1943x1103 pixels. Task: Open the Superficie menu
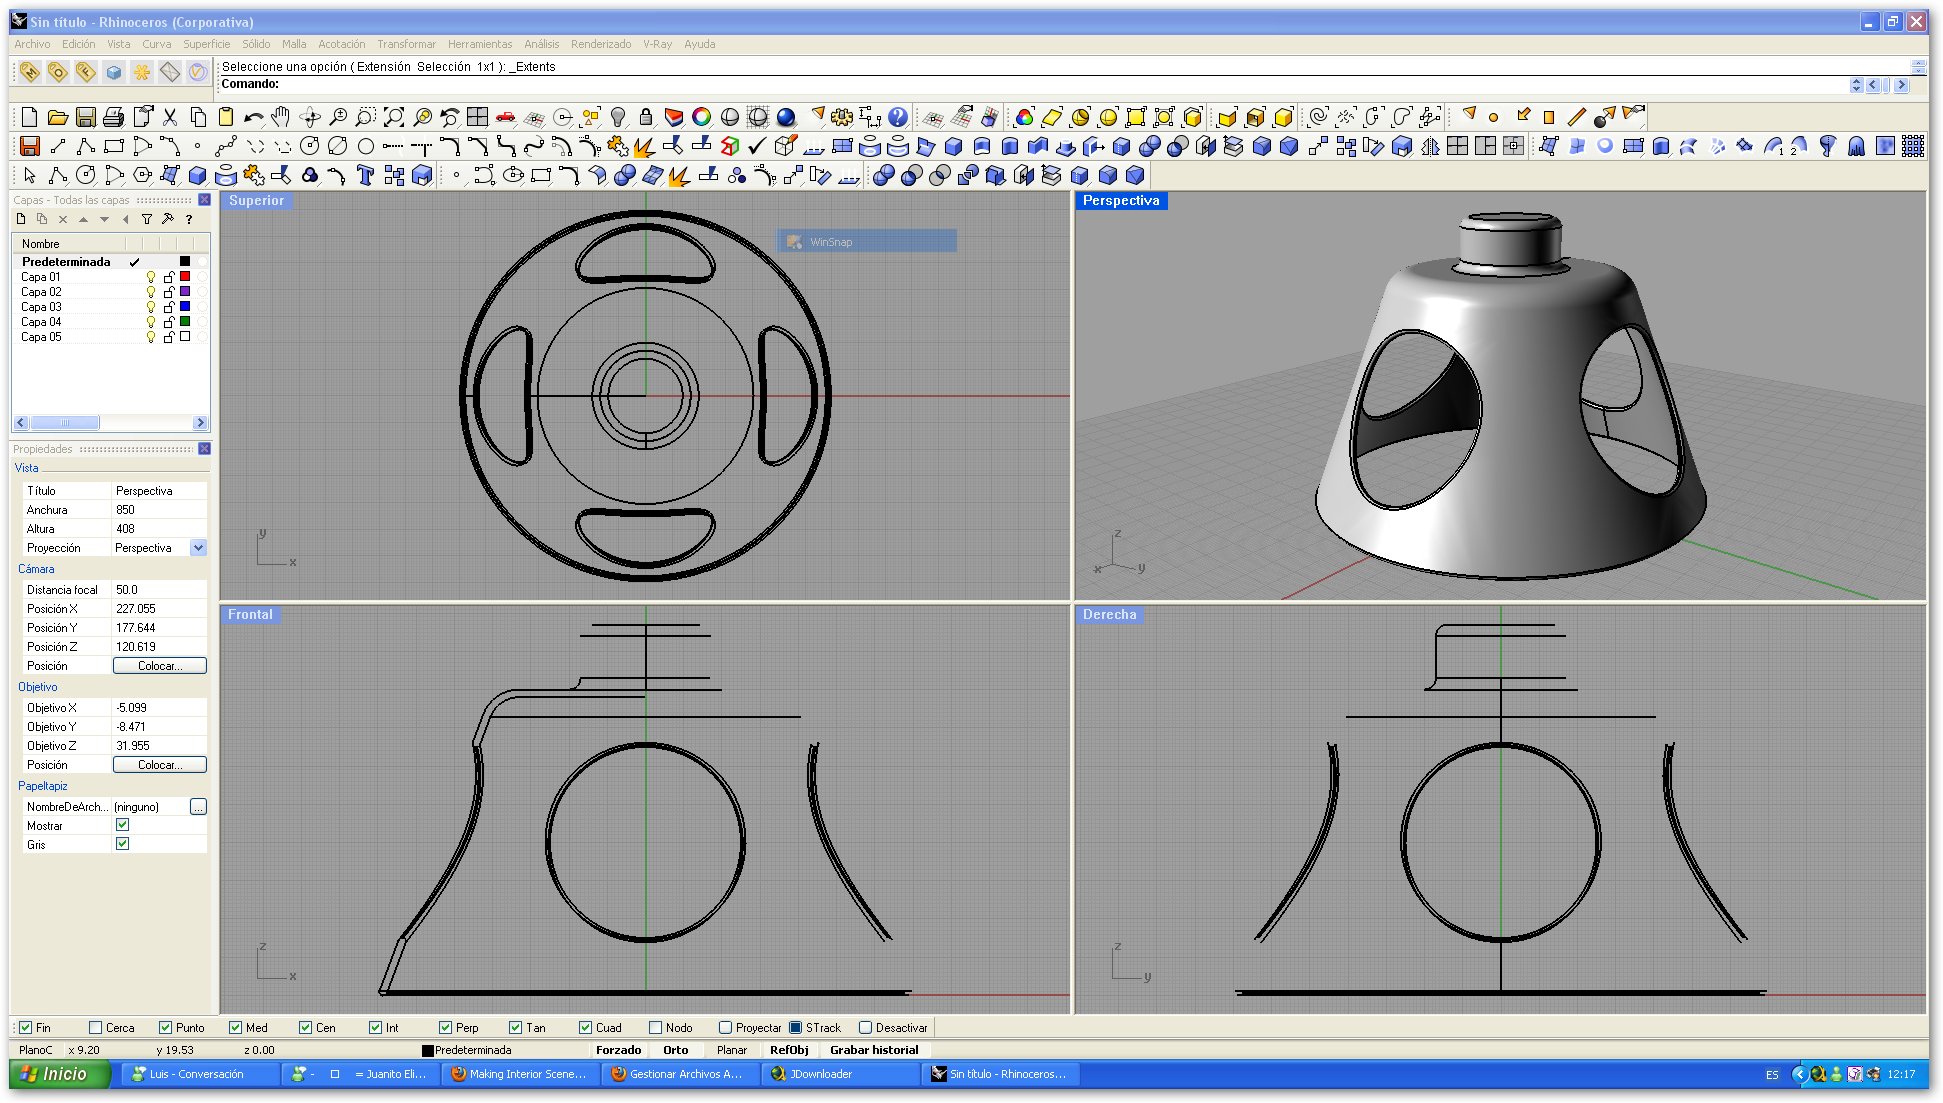coord(206,44)
